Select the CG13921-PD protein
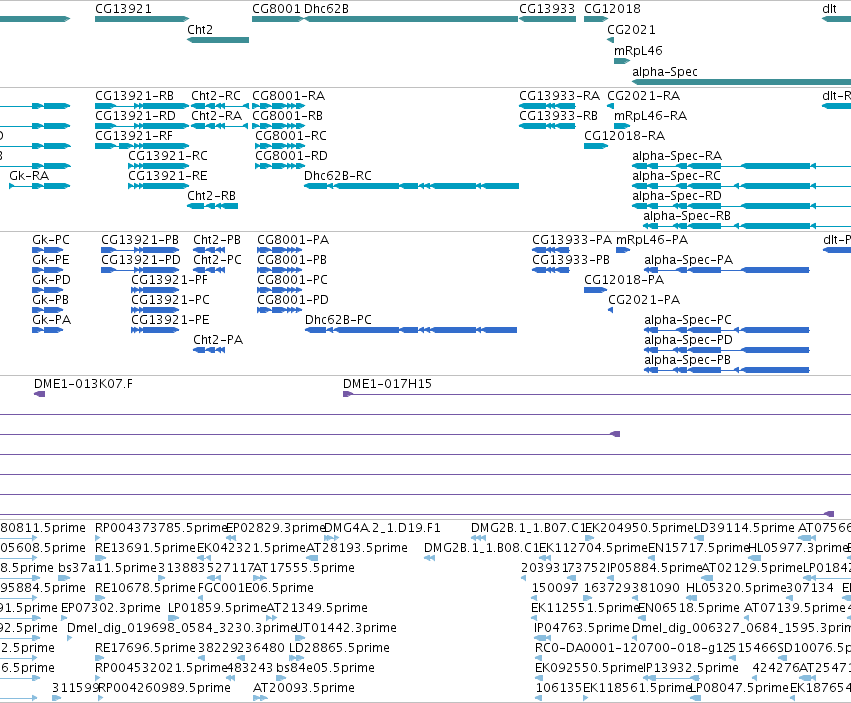This screenshot has width=851, height=703. pos(140,270)
